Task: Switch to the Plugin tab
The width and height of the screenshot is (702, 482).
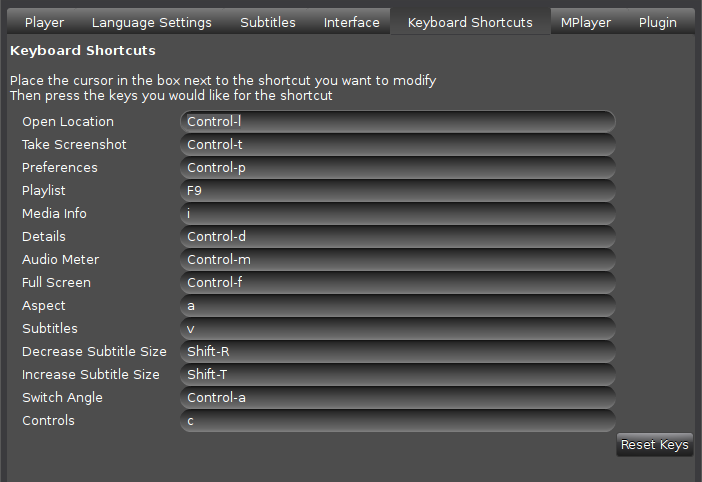Action: tap(658, 22)
